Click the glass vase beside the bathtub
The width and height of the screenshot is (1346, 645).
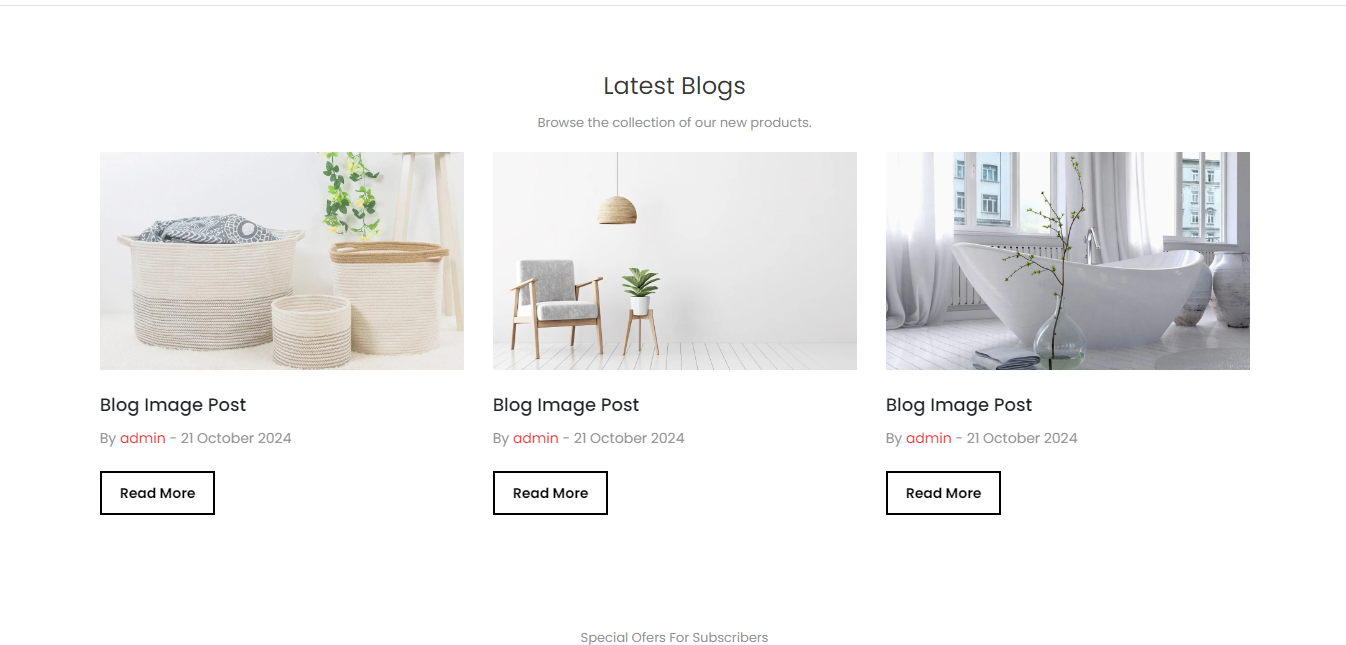(1060, 336)
